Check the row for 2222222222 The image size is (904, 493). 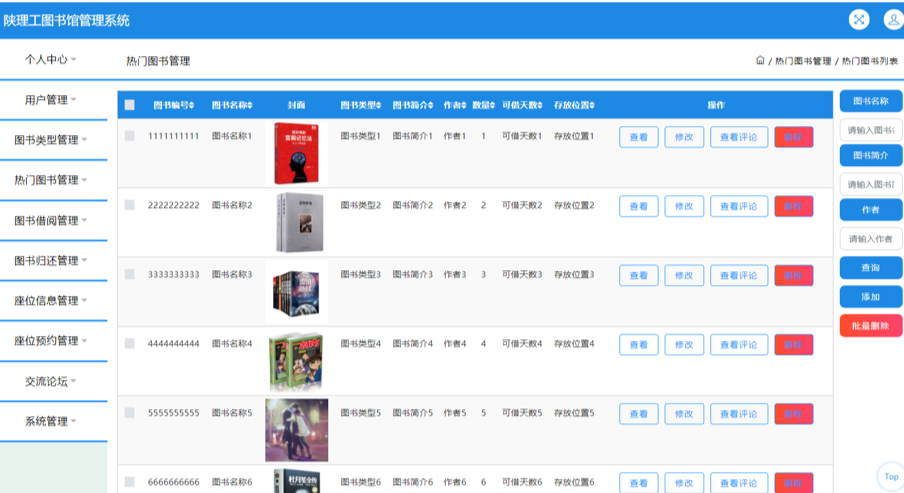(130, 205)
